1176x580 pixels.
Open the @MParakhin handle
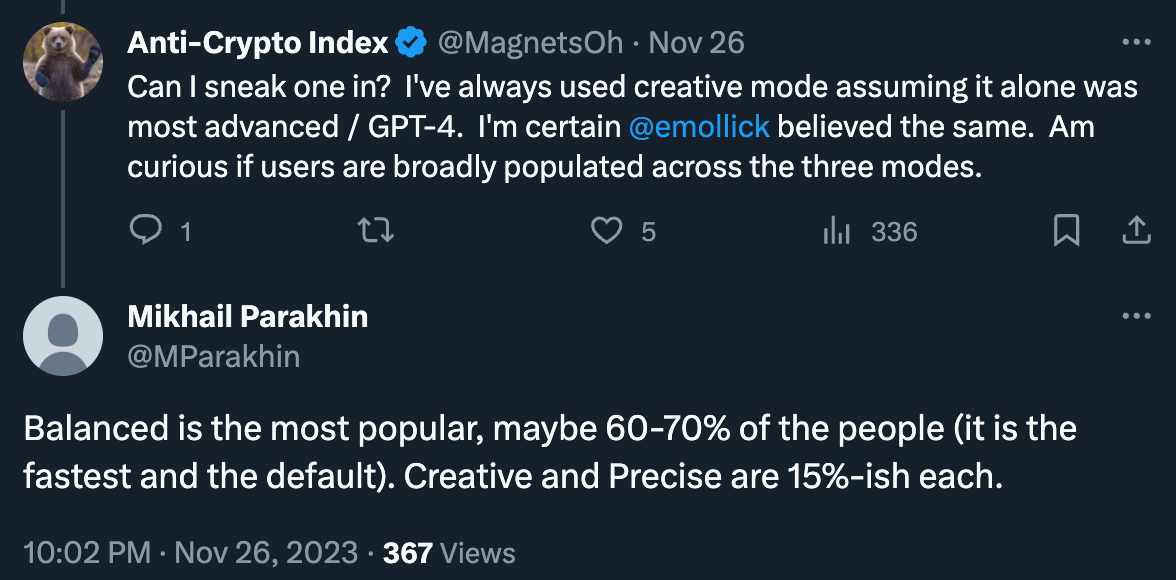[x=214, y=356]
